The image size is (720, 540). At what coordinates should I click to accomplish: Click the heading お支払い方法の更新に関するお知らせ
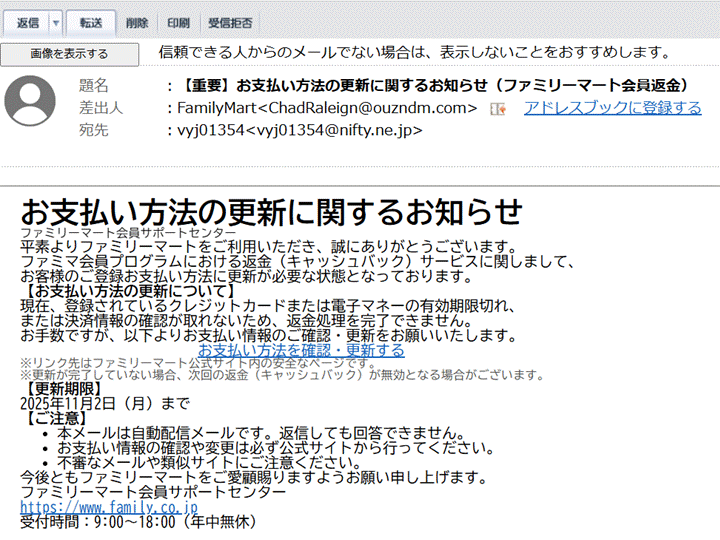(271, 211)
